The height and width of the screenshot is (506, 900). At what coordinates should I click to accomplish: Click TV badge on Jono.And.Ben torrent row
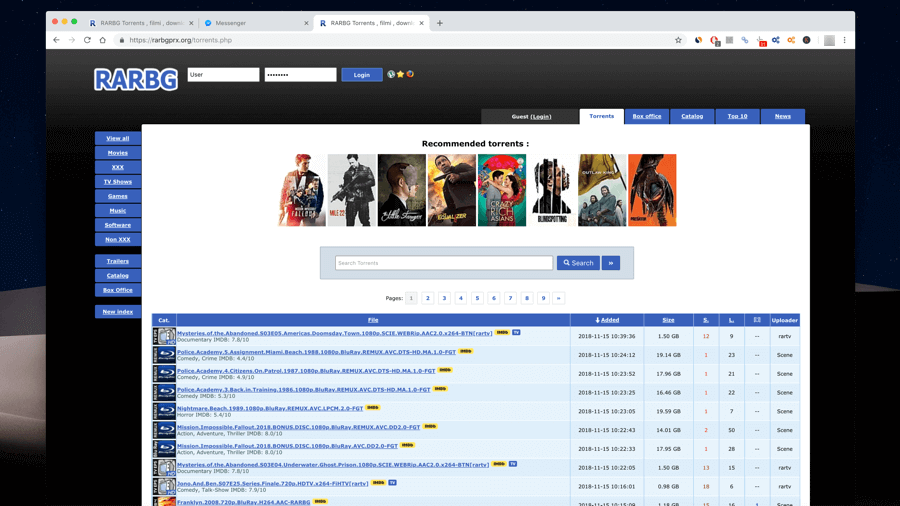392,483
